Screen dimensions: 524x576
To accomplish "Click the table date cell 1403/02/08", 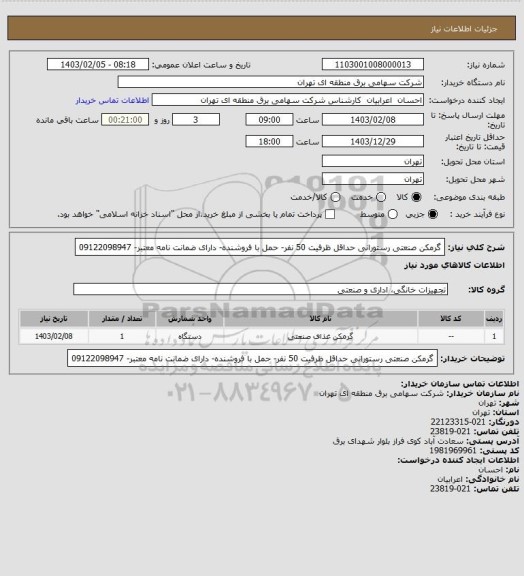I will pyautogui.click(x=54, y=336).
